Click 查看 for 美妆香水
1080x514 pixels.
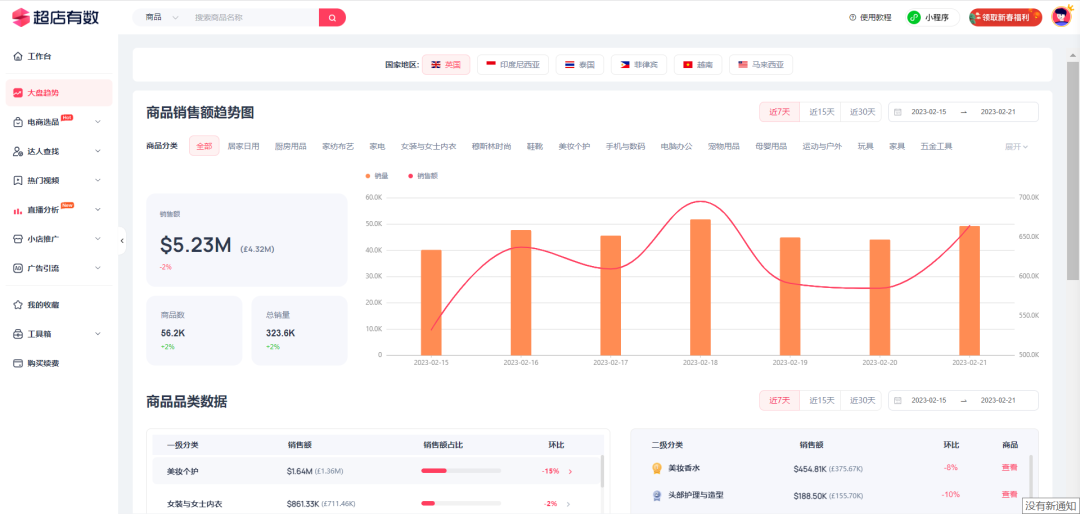1009,468
